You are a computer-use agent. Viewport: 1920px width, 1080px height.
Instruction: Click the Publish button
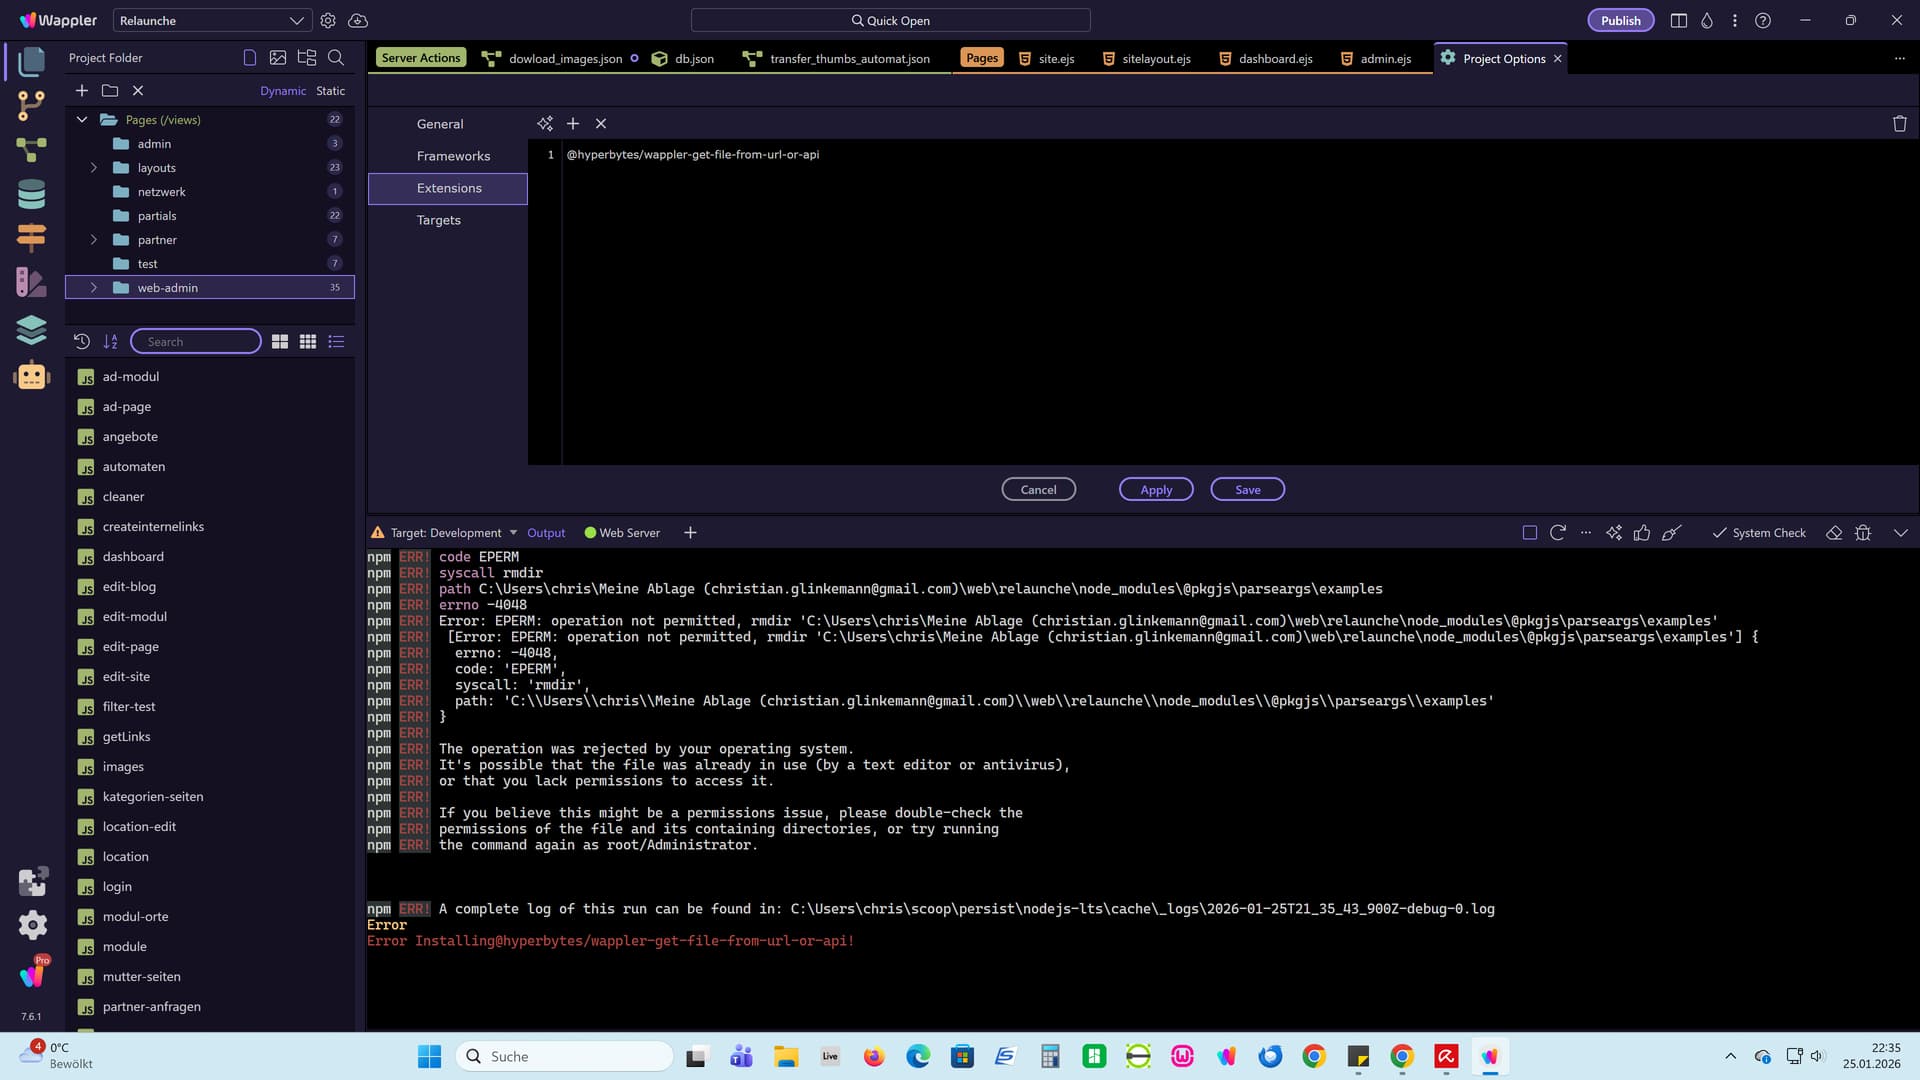[x=1619, y=20]
